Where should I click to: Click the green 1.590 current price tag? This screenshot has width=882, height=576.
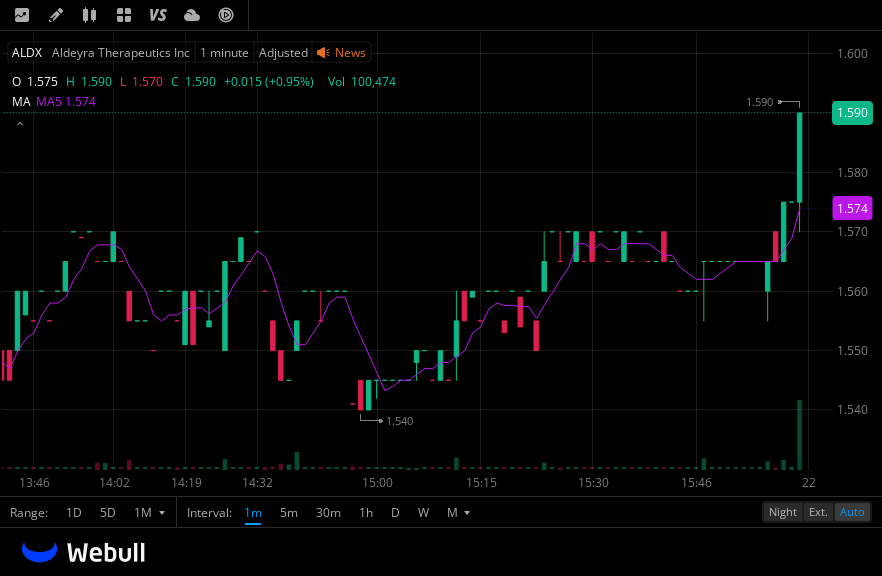[852, 112]
